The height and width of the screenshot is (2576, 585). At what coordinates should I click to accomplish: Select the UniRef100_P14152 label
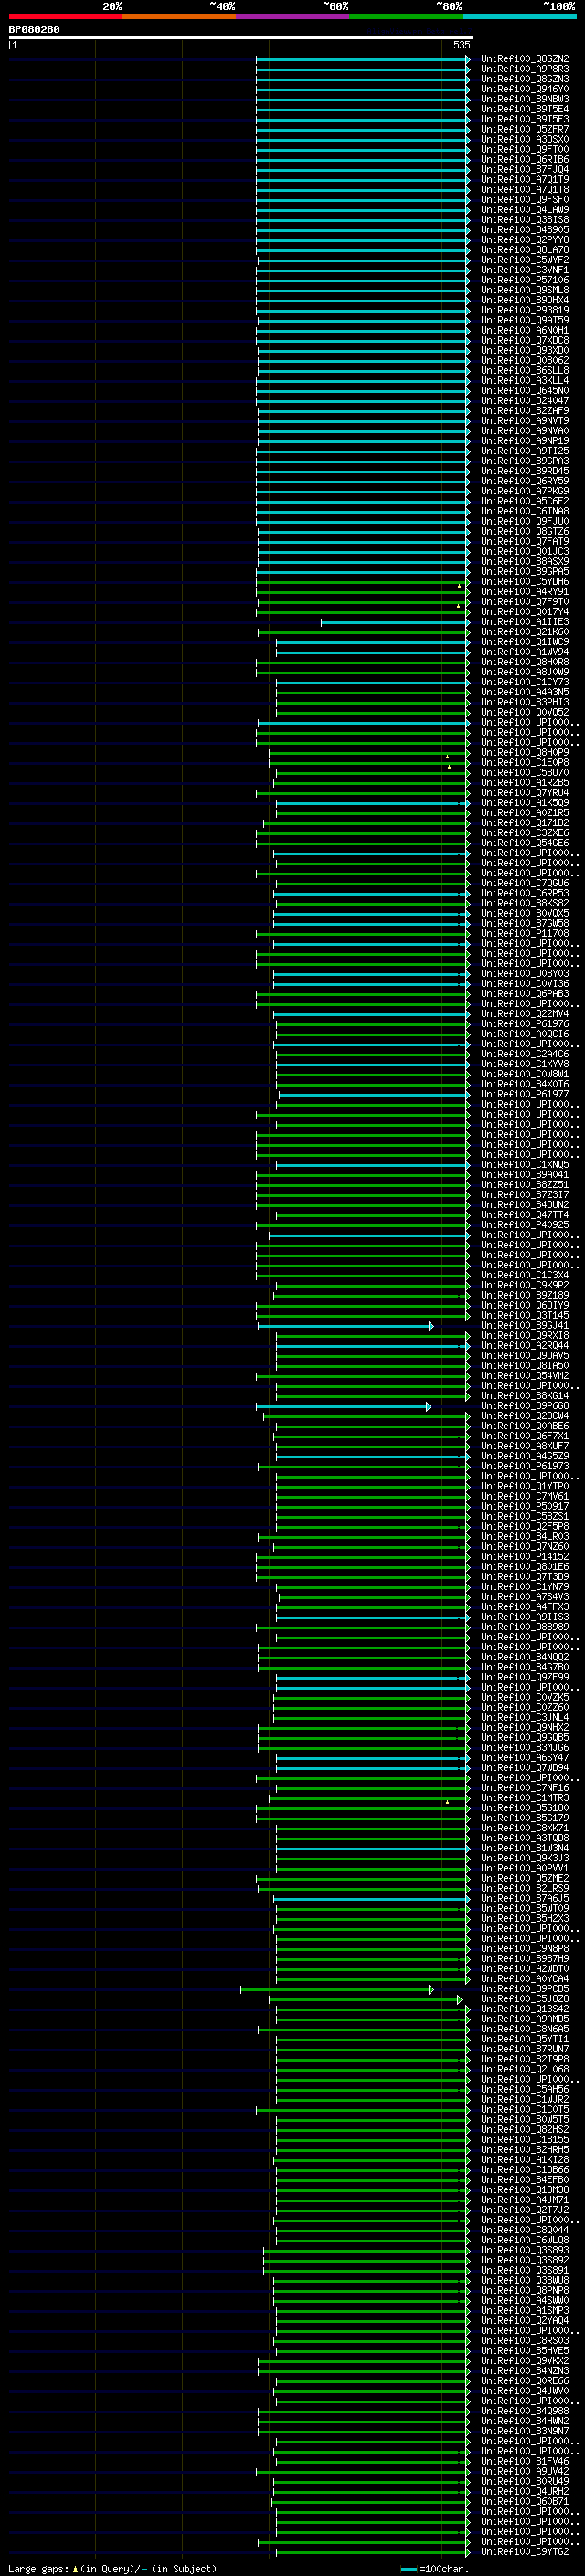click(525, 1557)
